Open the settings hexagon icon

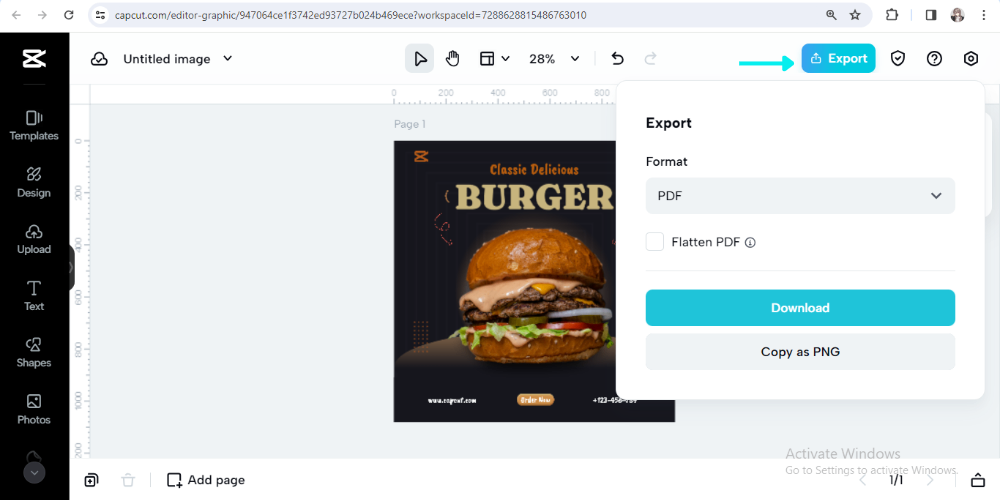971,59
